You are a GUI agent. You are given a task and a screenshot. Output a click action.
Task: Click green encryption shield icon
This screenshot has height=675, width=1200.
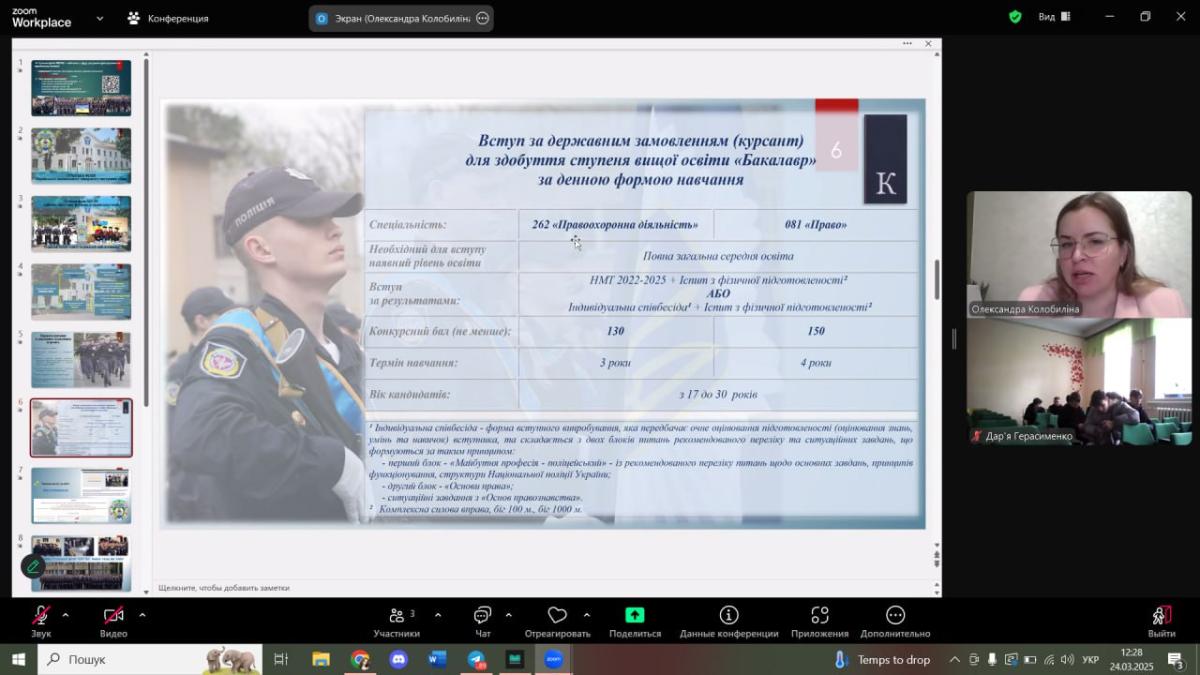(x=1015, y=17)
